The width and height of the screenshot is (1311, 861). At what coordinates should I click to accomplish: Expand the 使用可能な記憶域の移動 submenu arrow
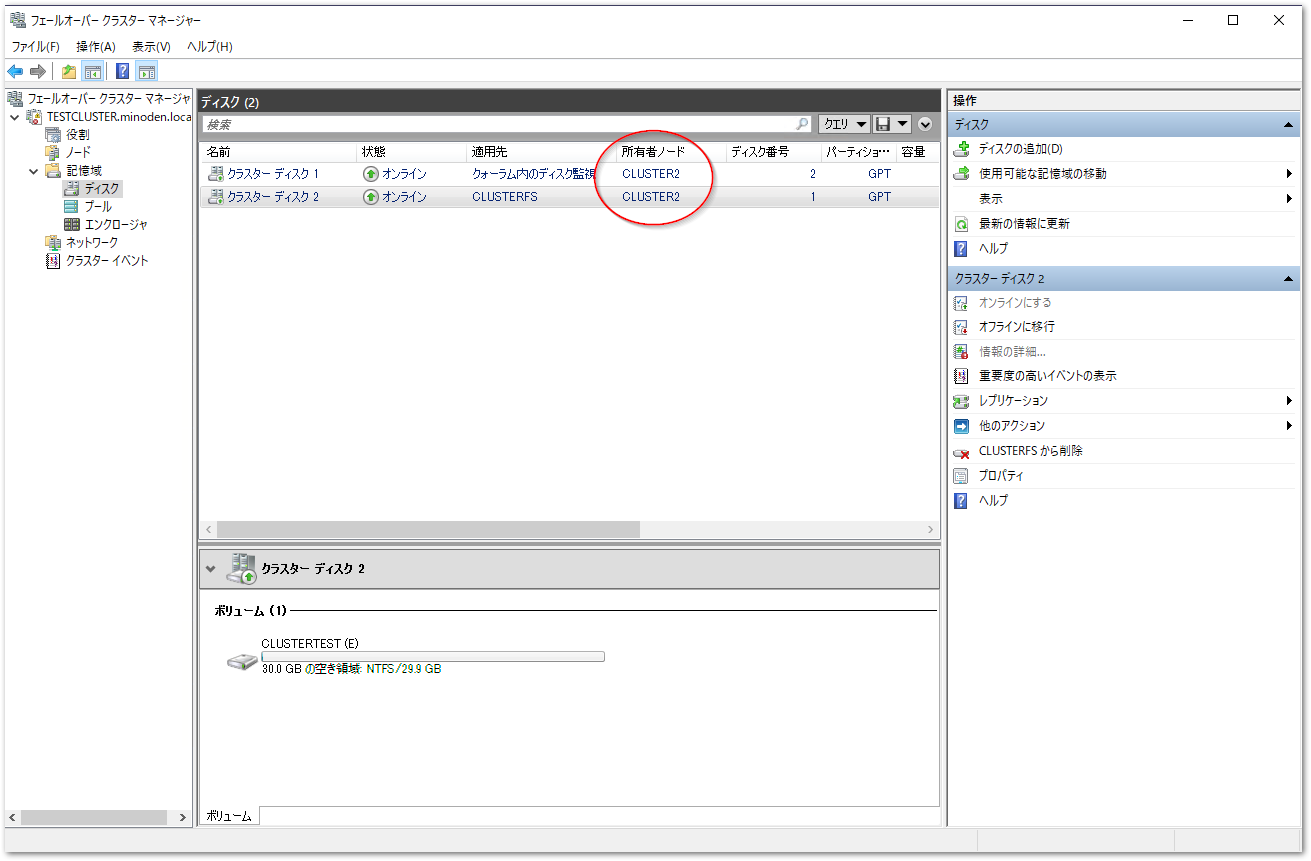tap(1288, 175)
